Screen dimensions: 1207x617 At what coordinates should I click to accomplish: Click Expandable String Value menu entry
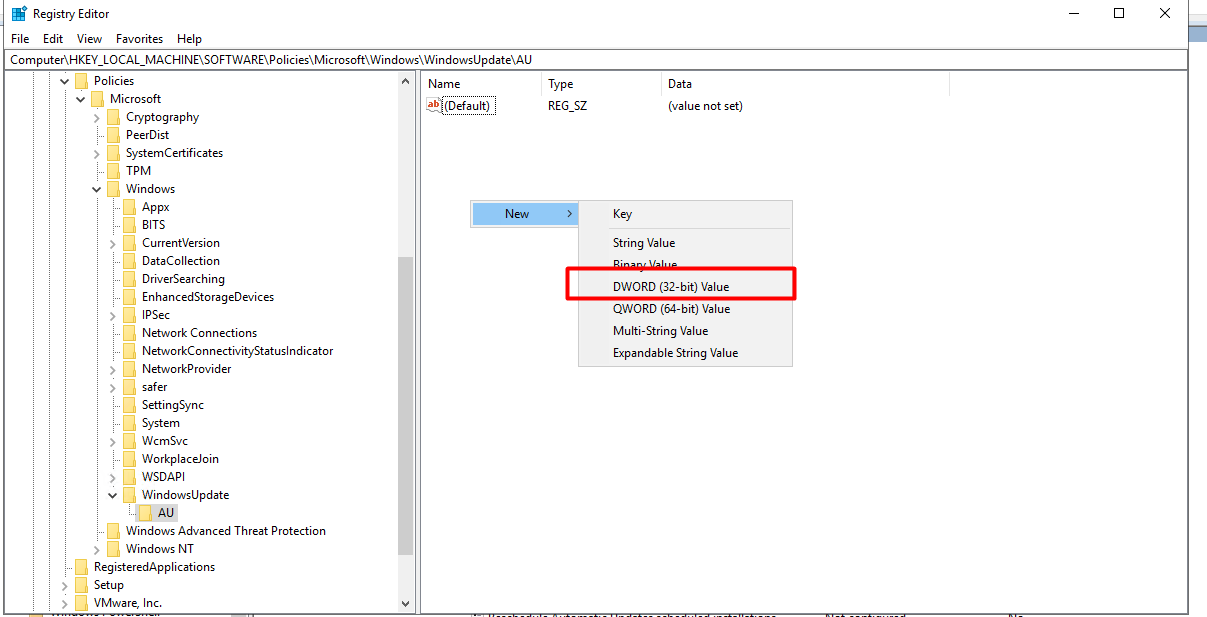[675, 353]
